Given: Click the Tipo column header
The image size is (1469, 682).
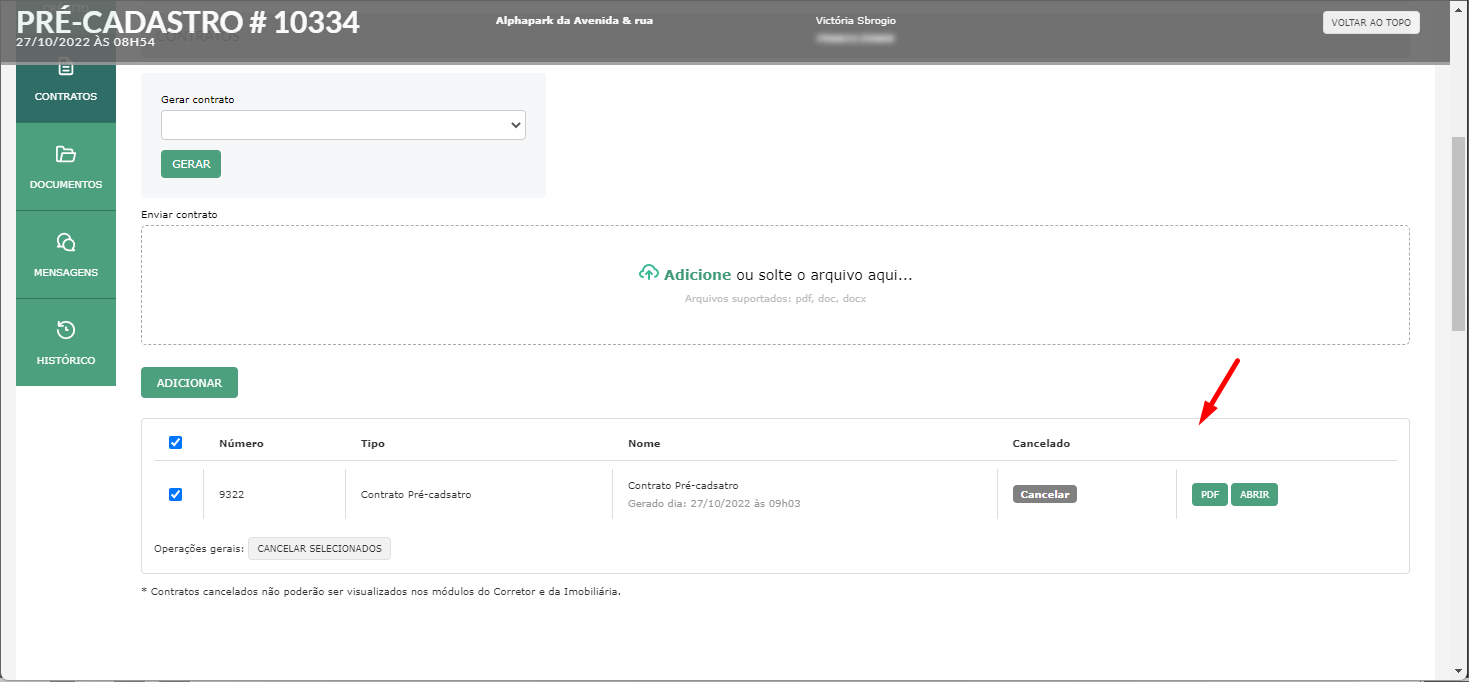Looking at the screenshot, I should point(373,443).
